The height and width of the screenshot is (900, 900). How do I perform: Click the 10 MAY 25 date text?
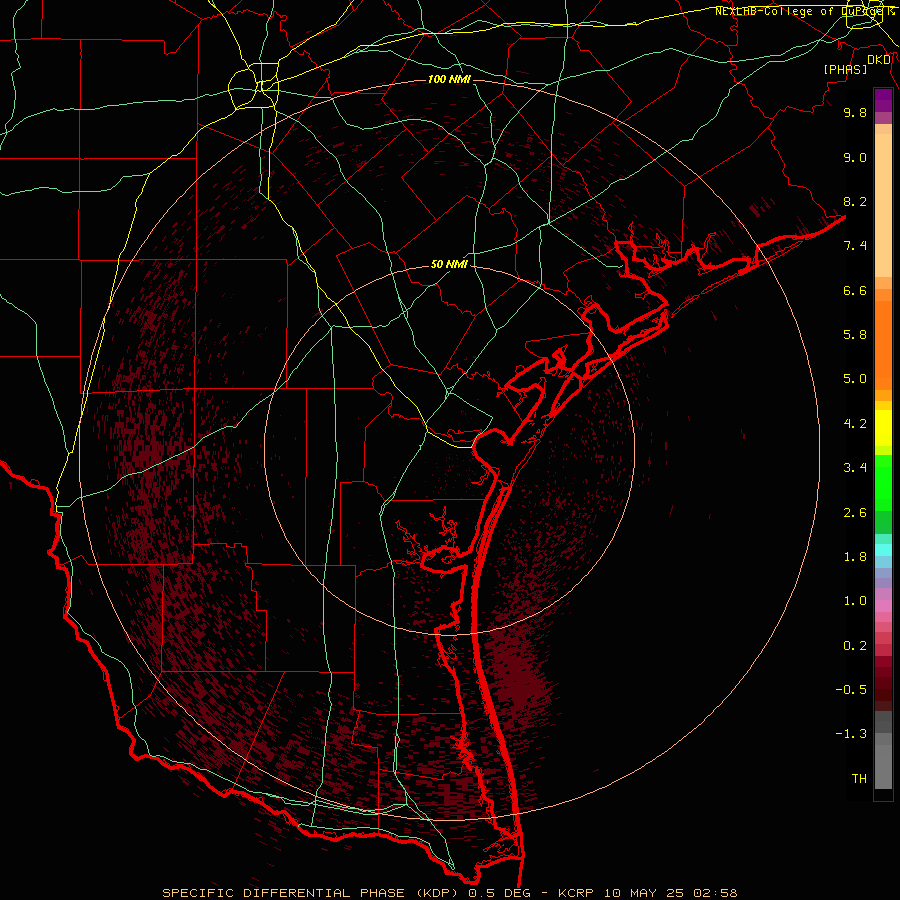pyautogui.click(x=646, y=893)
